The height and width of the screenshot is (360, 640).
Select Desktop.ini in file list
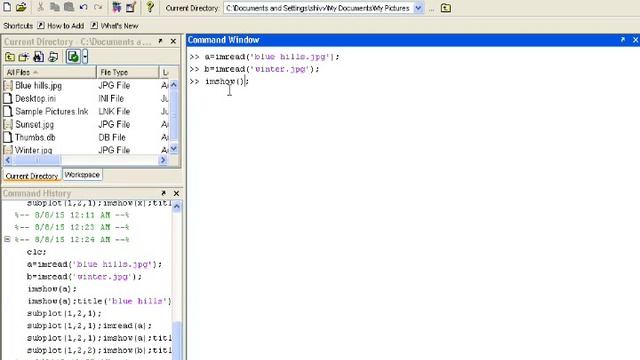click(36, 98)
